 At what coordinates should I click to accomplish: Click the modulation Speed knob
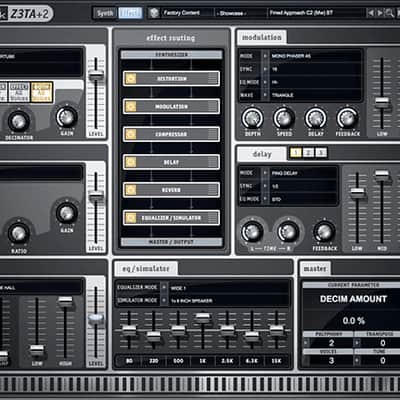pyautogui.click(x=284, y=118)
